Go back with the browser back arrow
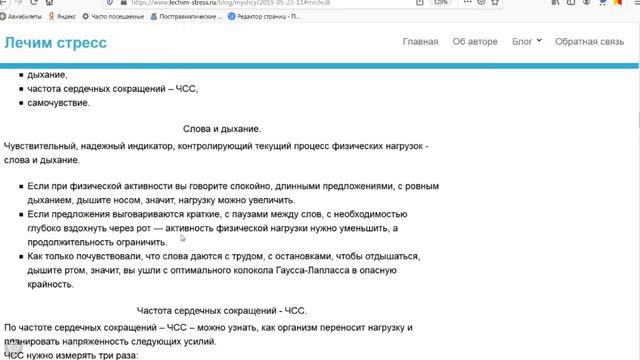640x360 pixels. click(2, 2)
